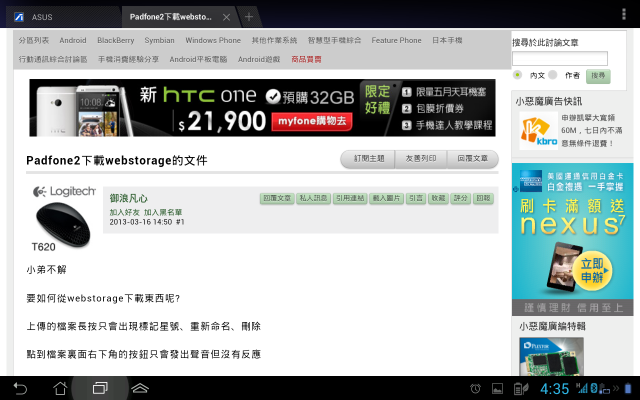Image resolution: width=640 pixels, height=400 pixels.
Task: Tap the 立即申辦 yellow circle button
Action: coord(592,271)
